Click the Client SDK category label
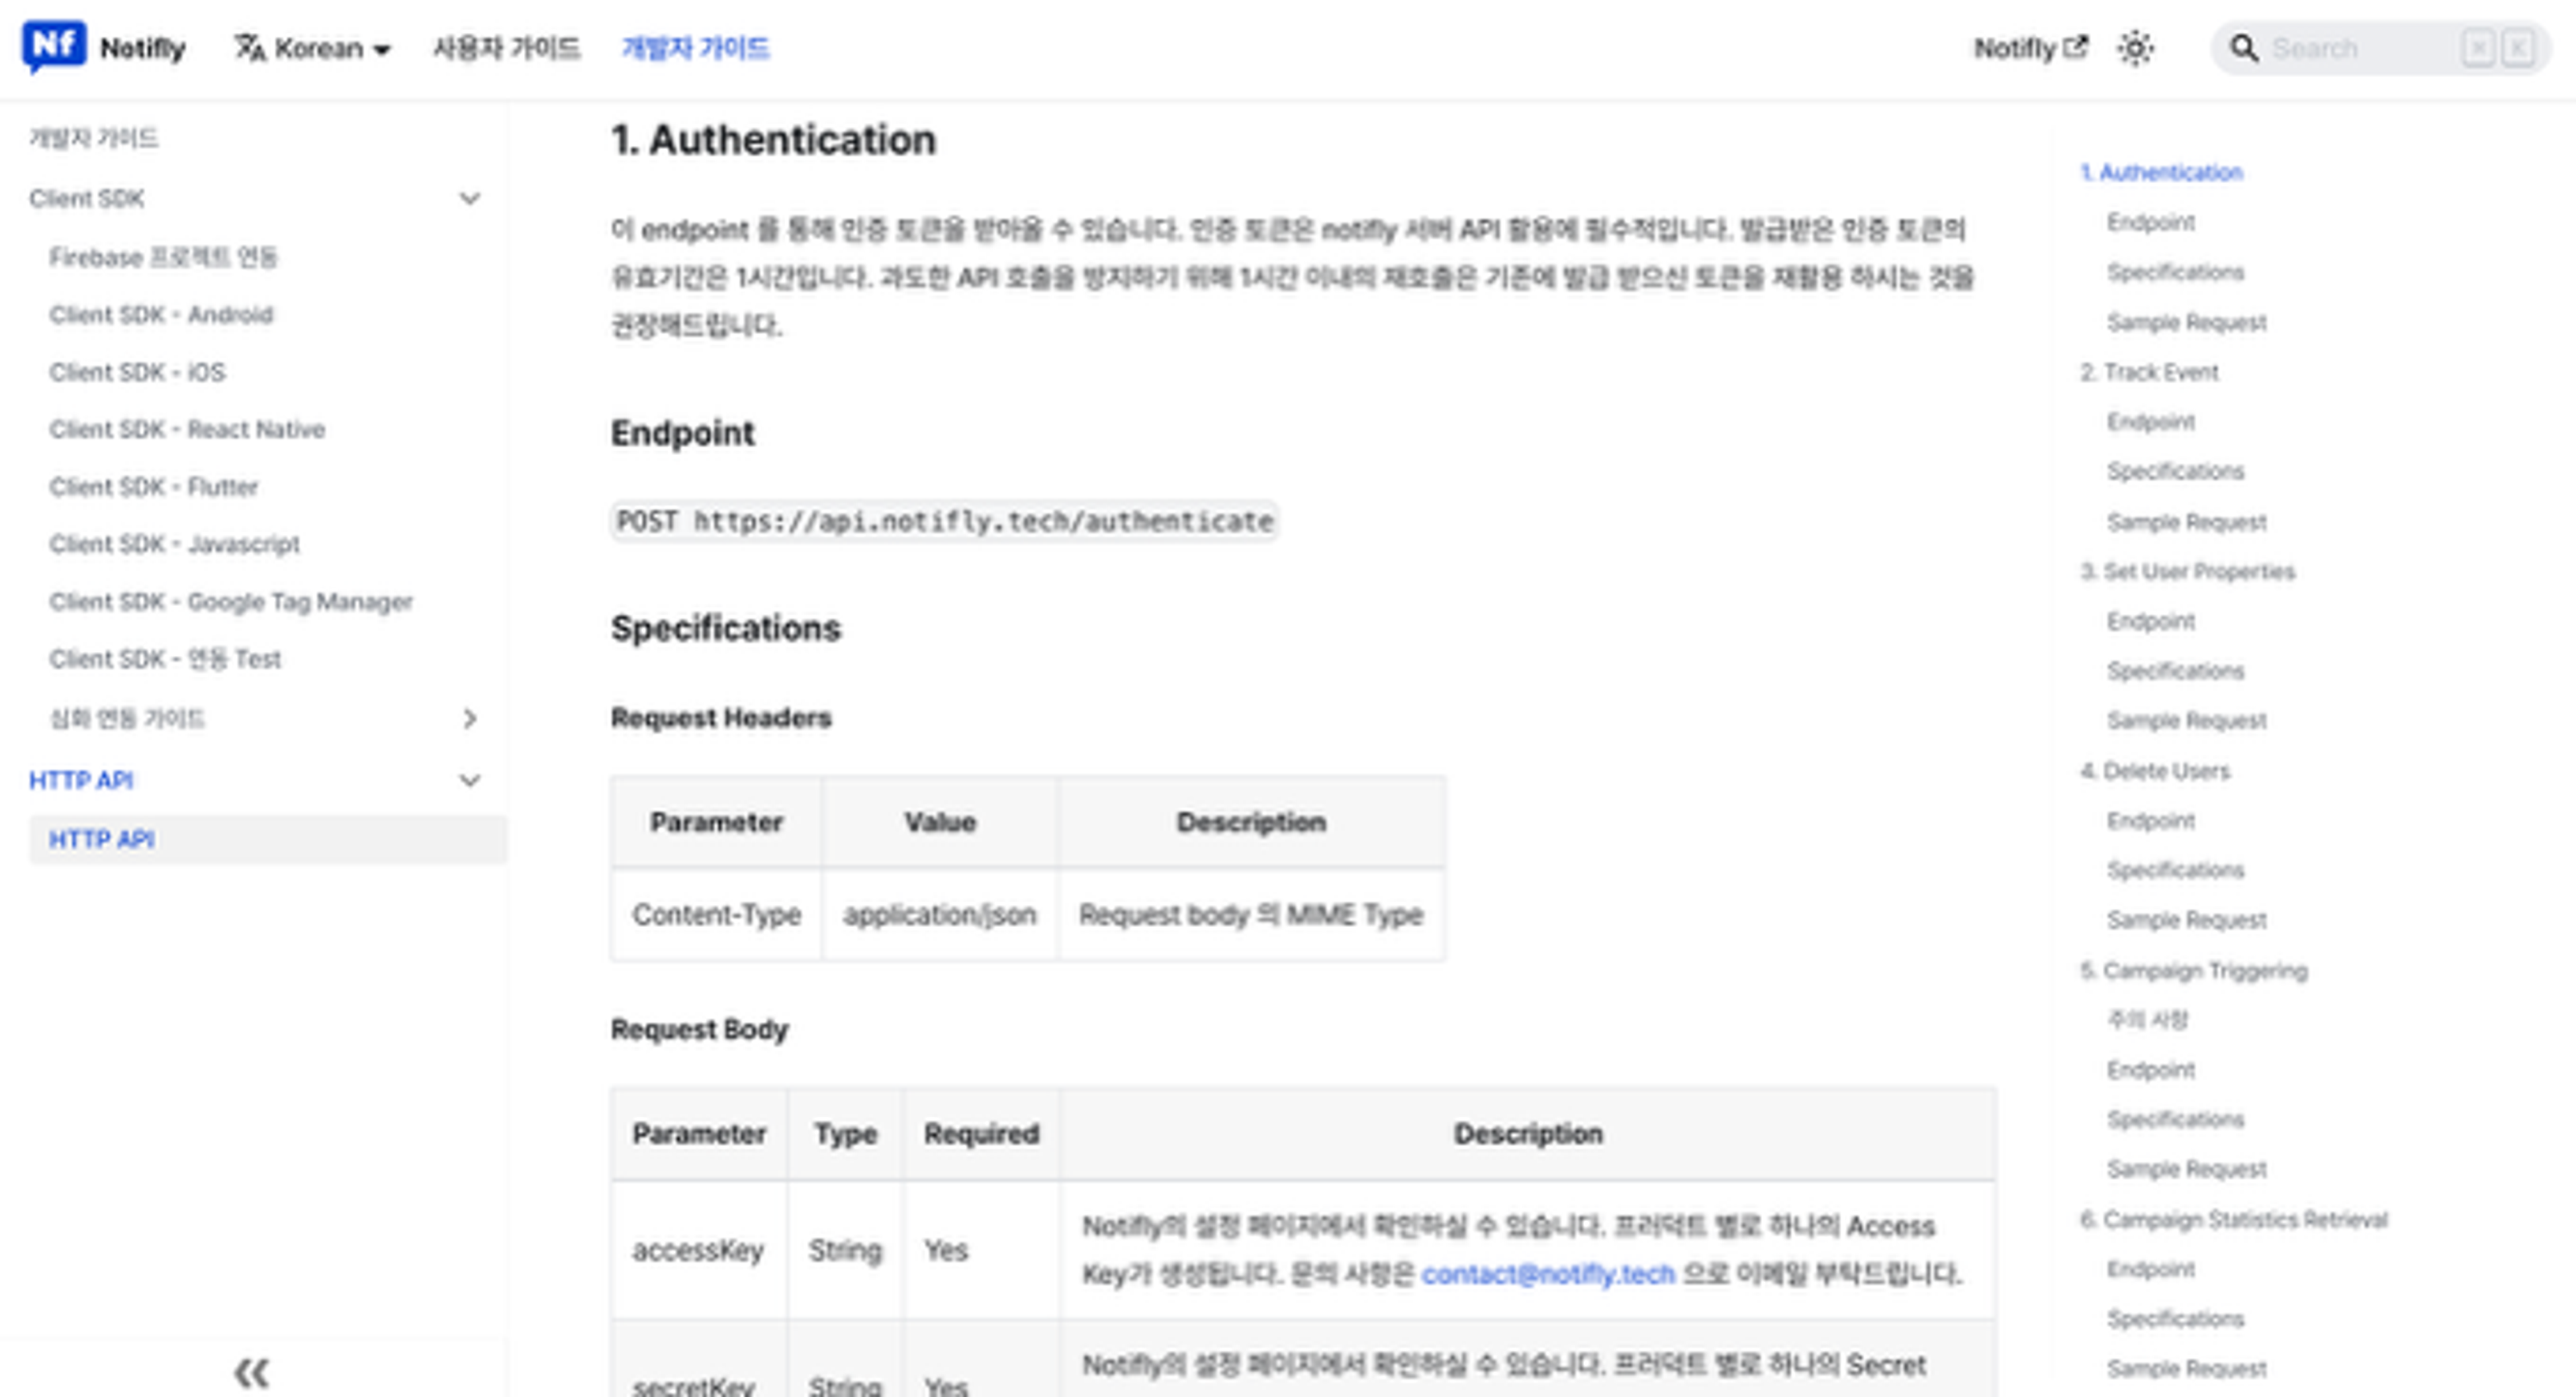The width and height of the screenshot is (2576, 1397). [x=86, y=198]
